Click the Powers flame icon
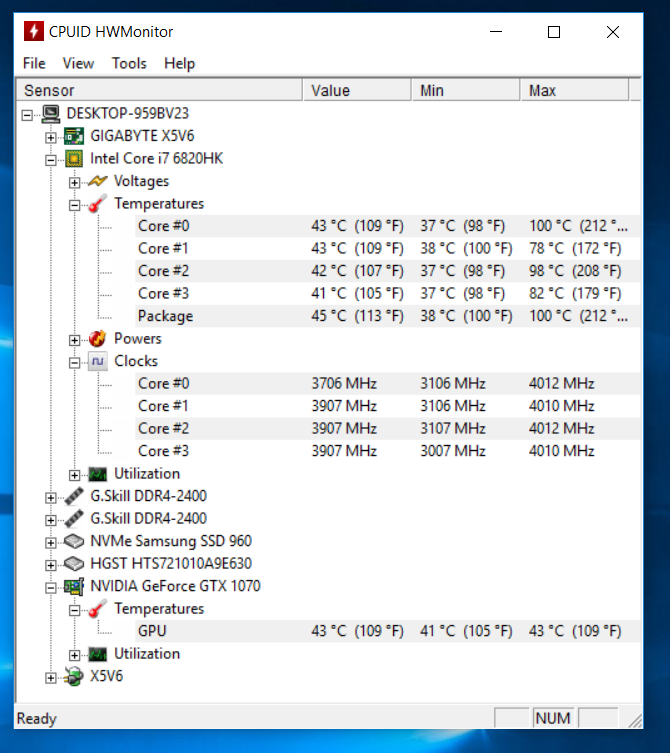Screen dimensions: 670x753 97,339
